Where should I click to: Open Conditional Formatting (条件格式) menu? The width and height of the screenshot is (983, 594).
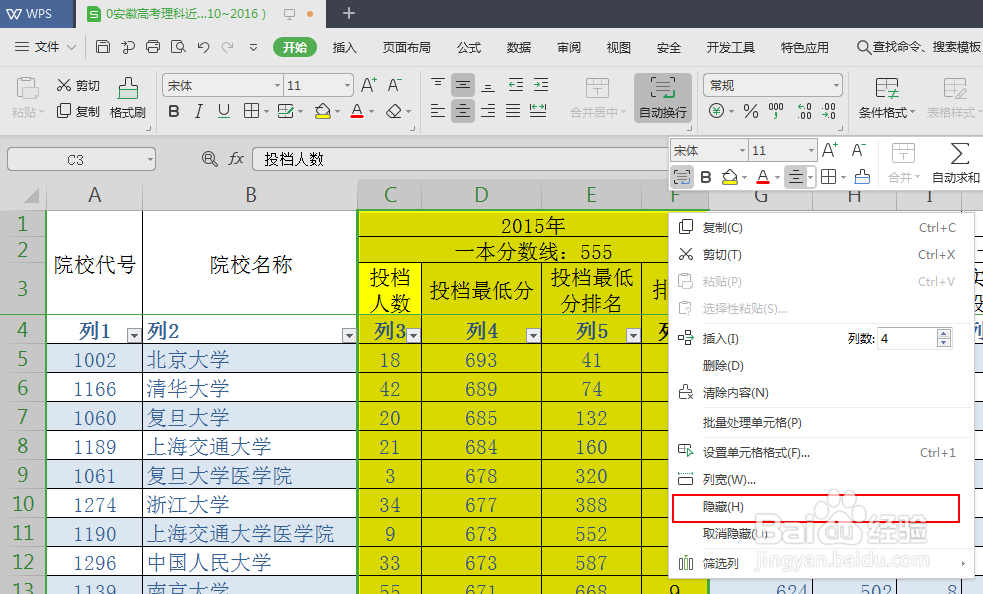click(886, 98)
